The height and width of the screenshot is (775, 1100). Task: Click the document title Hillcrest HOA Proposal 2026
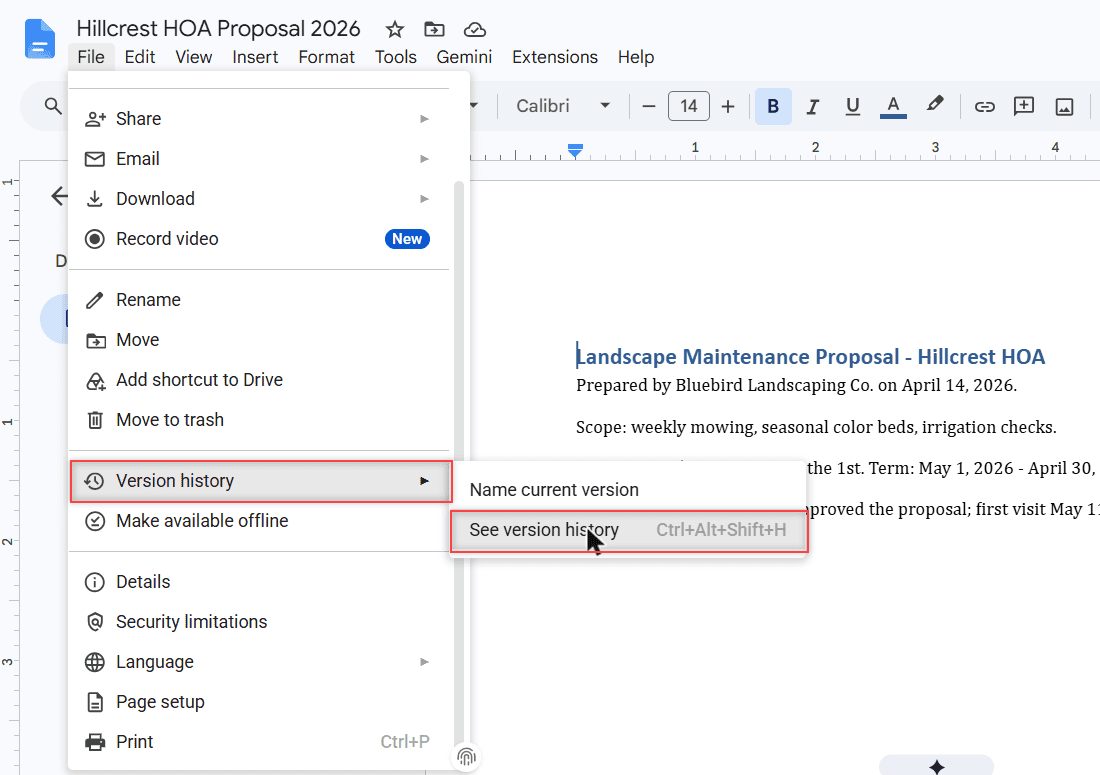tap(218, 28)
